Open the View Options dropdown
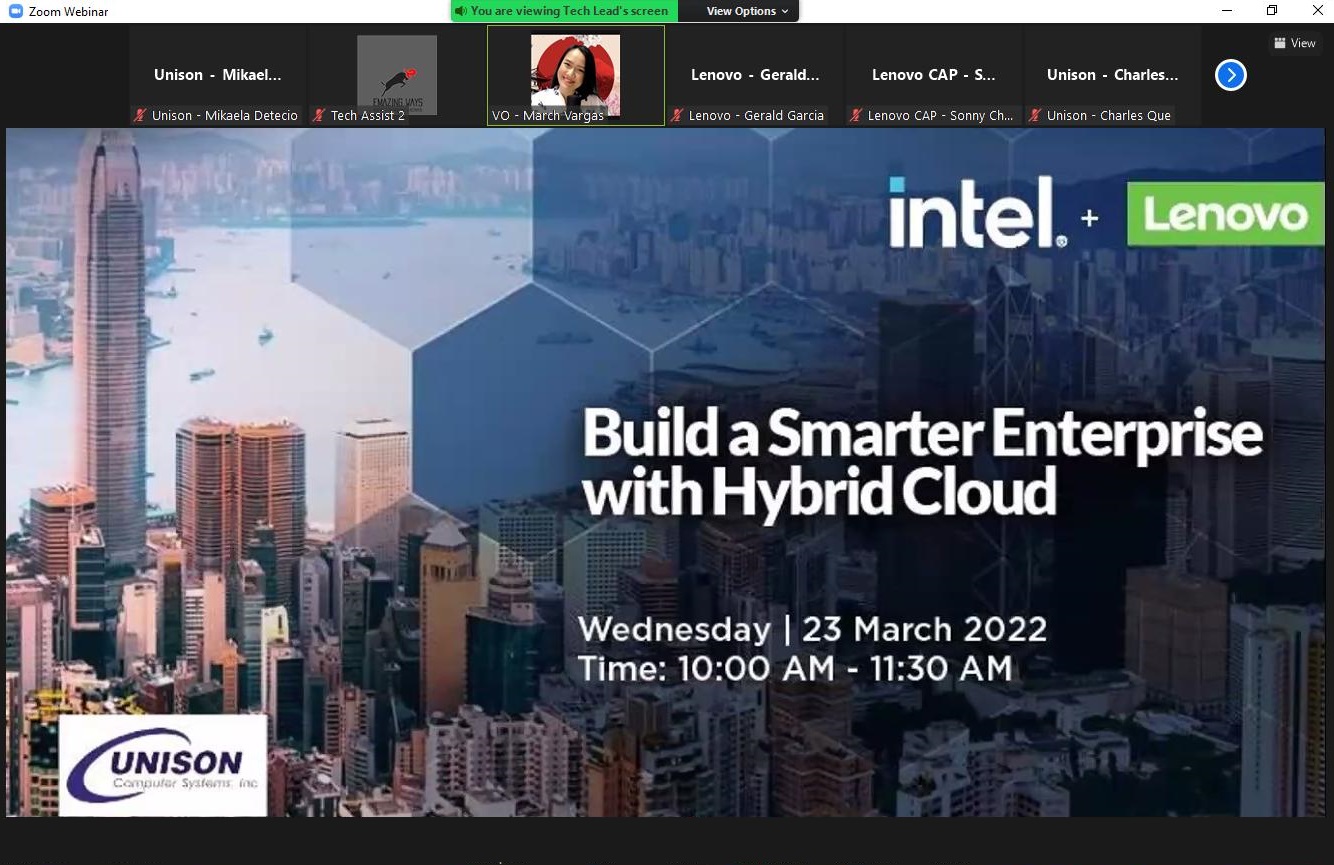This screenshot has height=865, width=1334. [747, 11]
